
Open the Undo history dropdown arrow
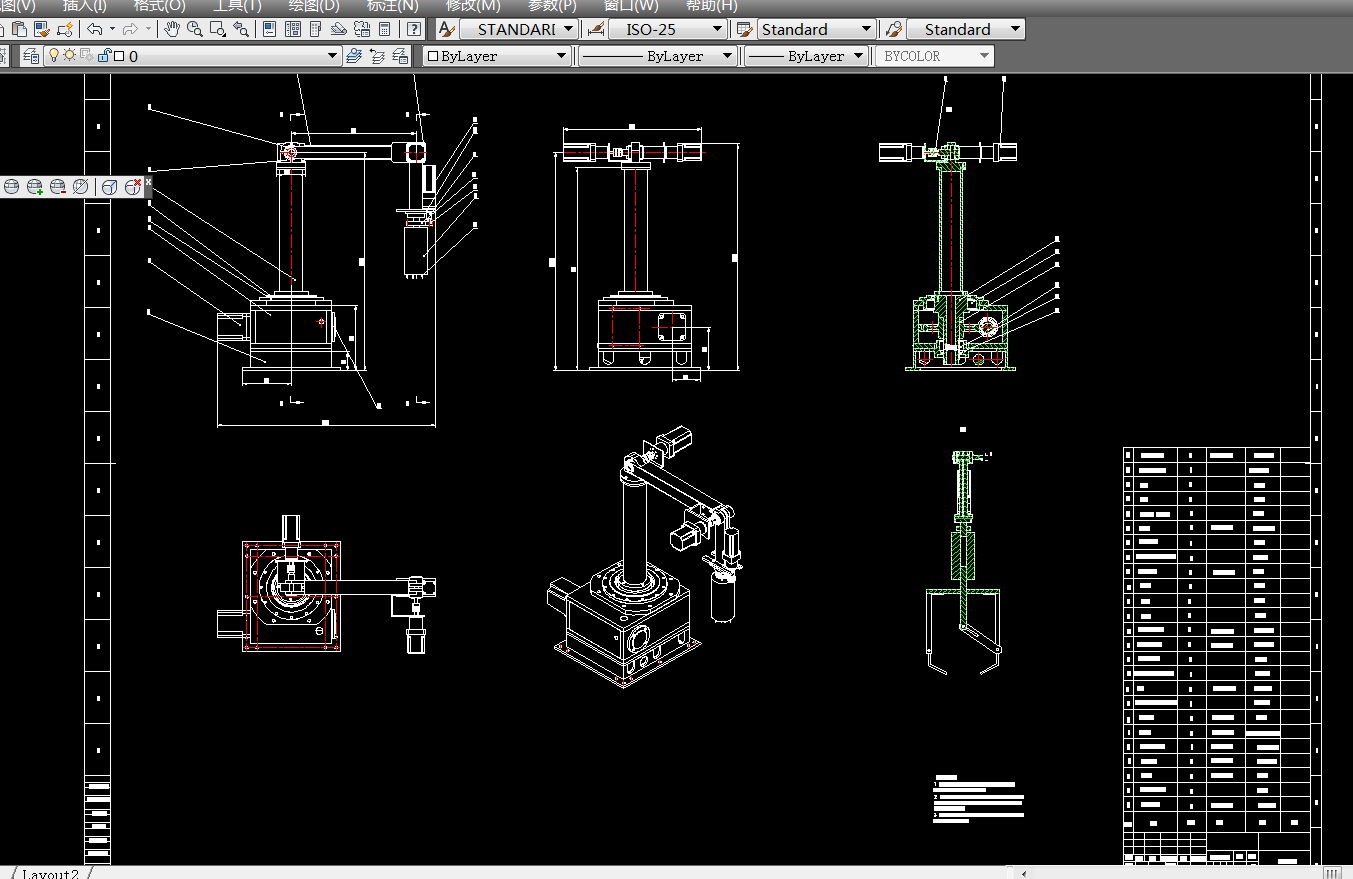click(x=111, y=29)
